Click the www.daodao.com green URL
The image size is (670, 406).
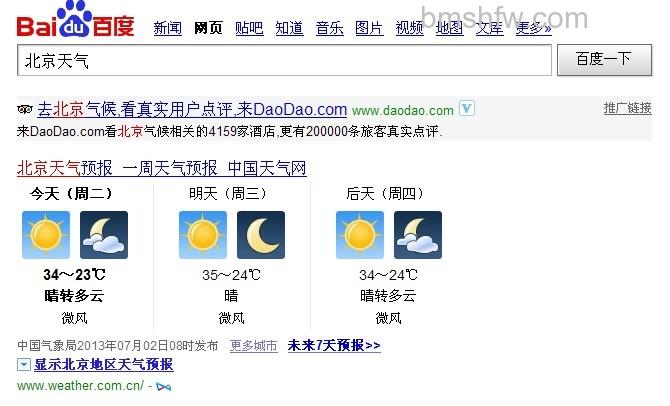[403, 111]
